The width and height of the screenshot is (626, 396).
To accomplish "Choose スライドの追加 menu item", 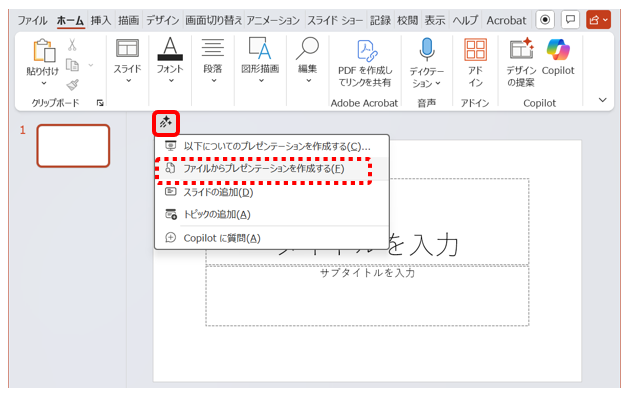I will pyautogui.click(x=272, y=192).
